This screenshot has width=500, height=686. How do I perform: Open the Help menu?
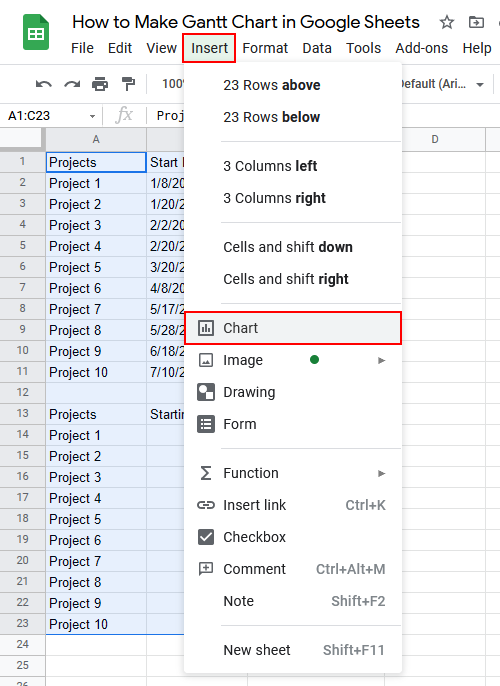click(x=477, y=48)
